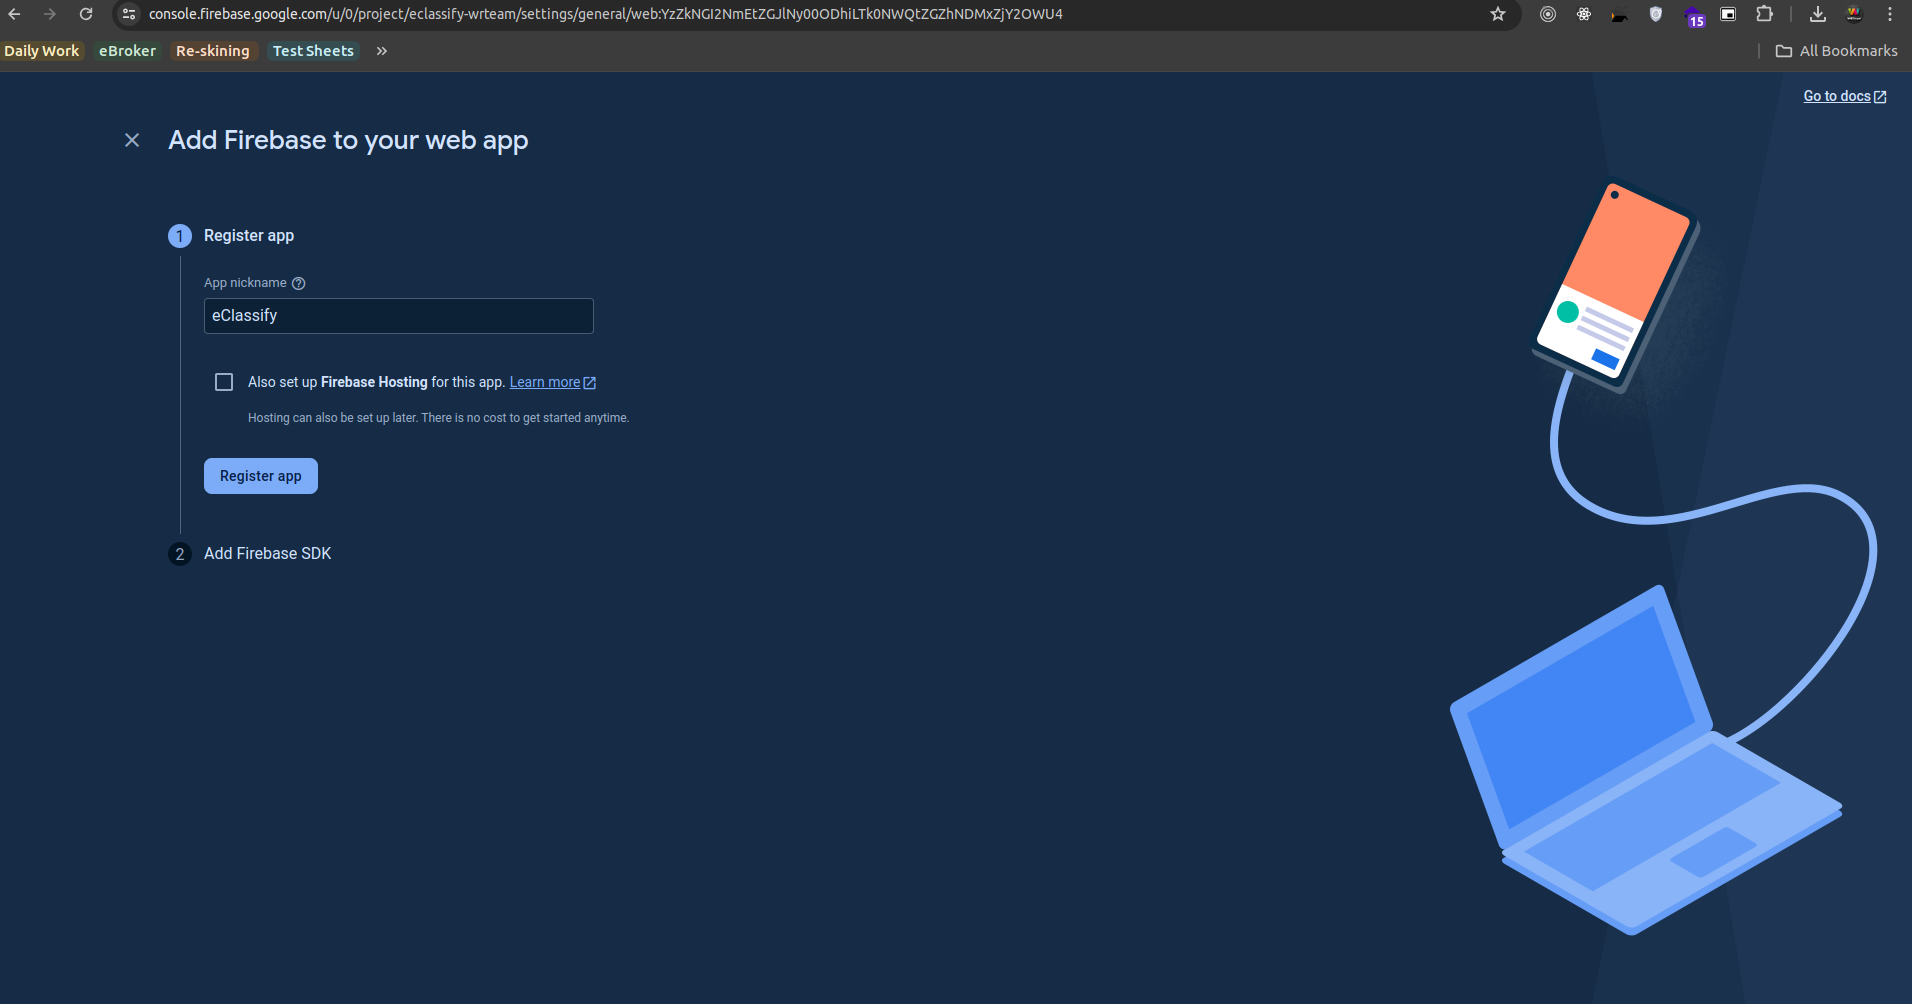This screenshot has height=1004, width=1912.
Task: Click the Chrome profile avatar
Action: [1853, 14]
